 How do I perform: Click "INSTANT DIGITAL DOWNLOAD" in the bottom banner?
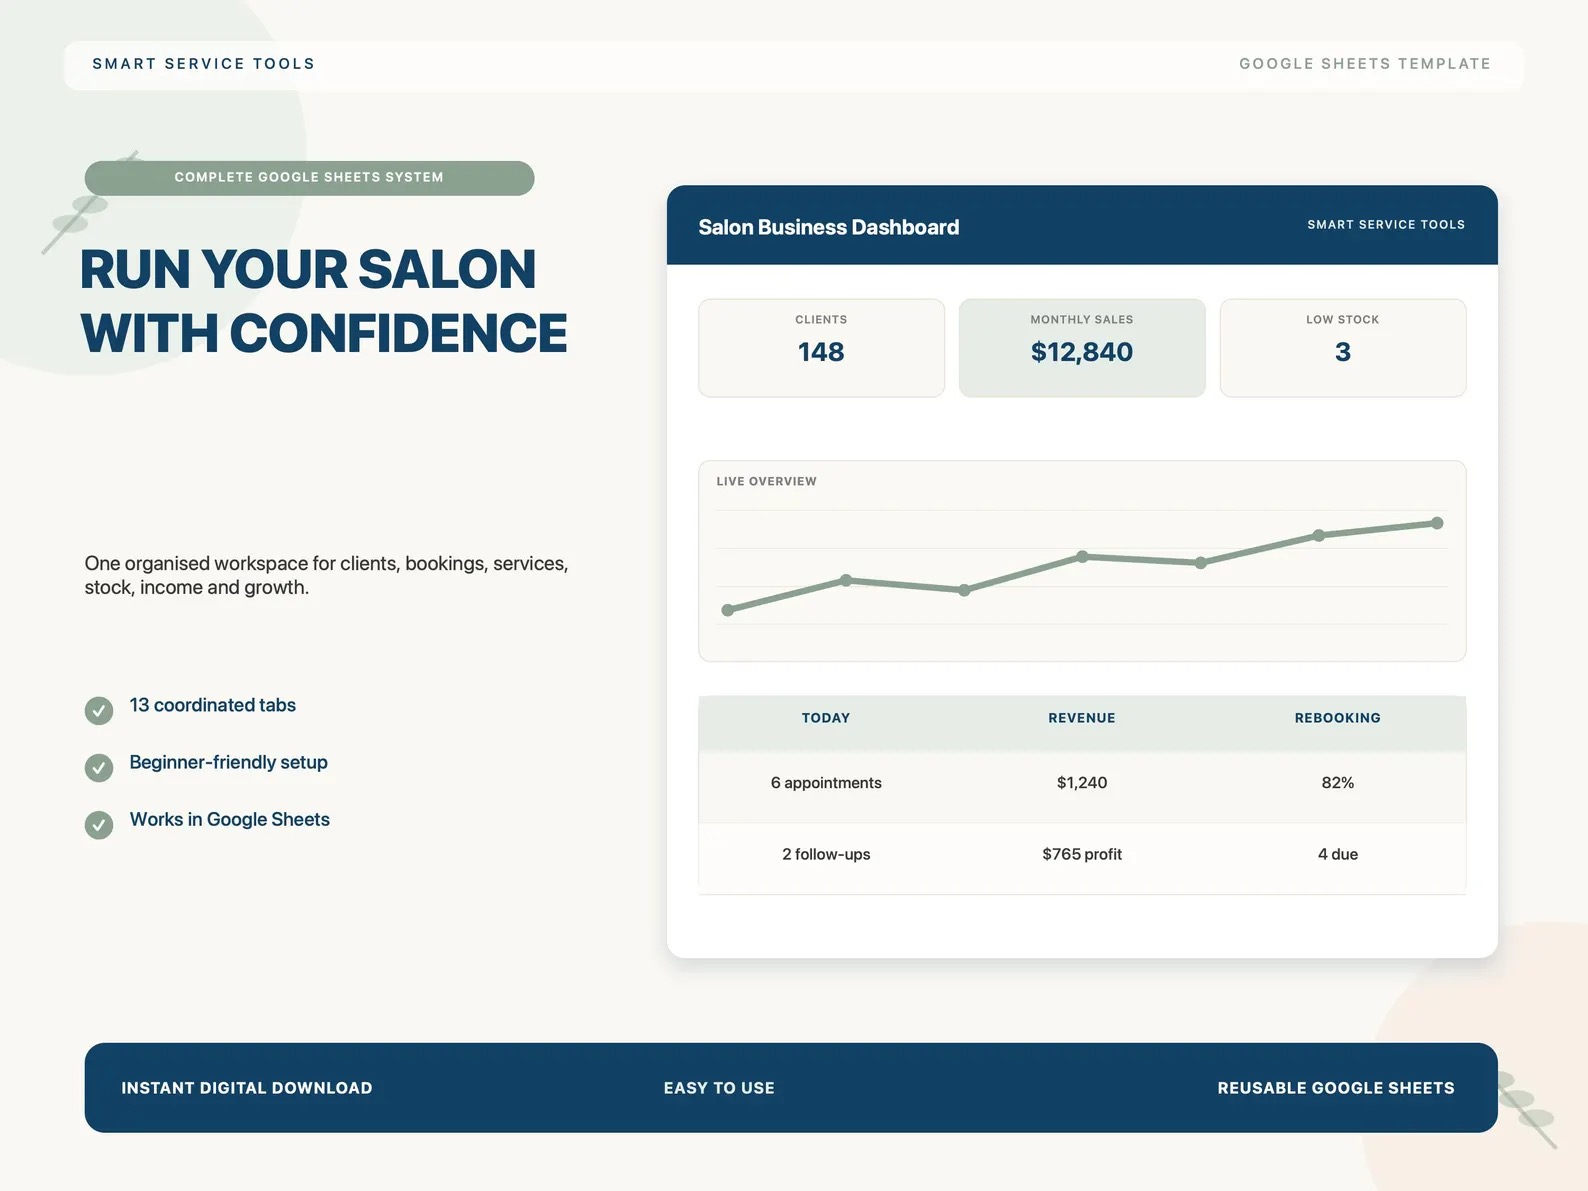click(247, 1088)
